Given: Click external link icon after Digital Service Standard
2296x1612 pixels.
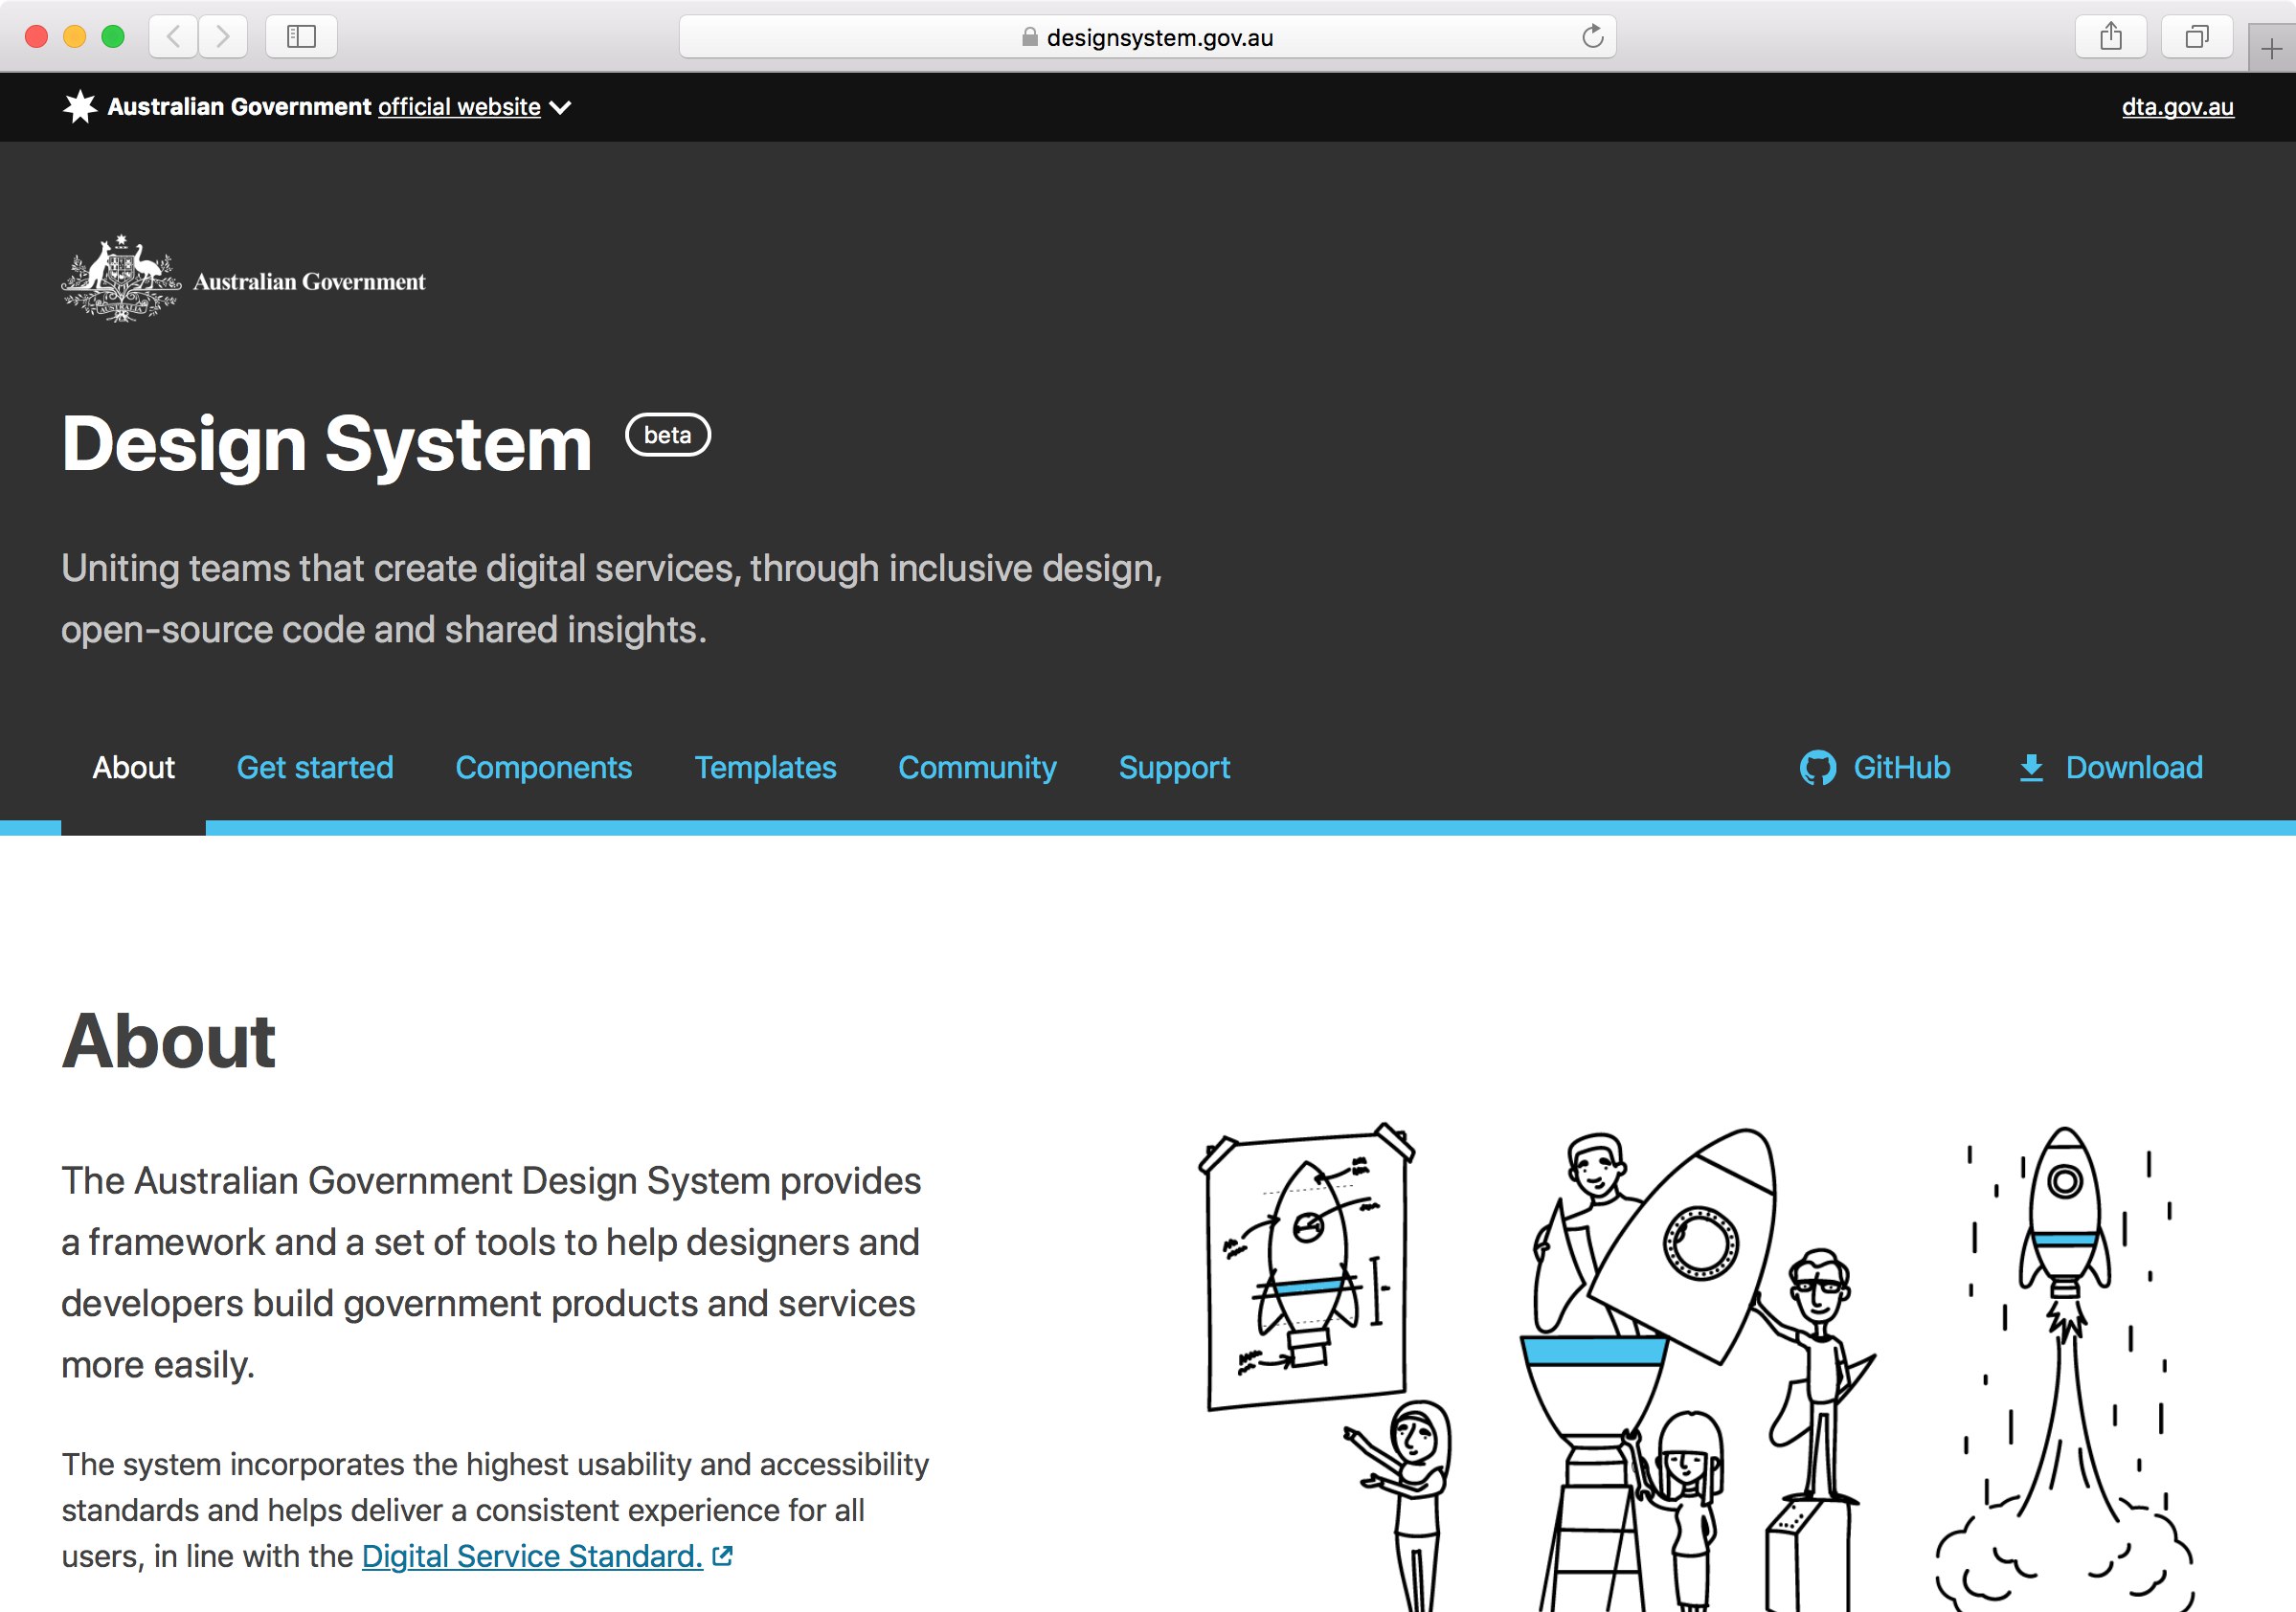Looking at the screenshot, I should (723, 1556).
